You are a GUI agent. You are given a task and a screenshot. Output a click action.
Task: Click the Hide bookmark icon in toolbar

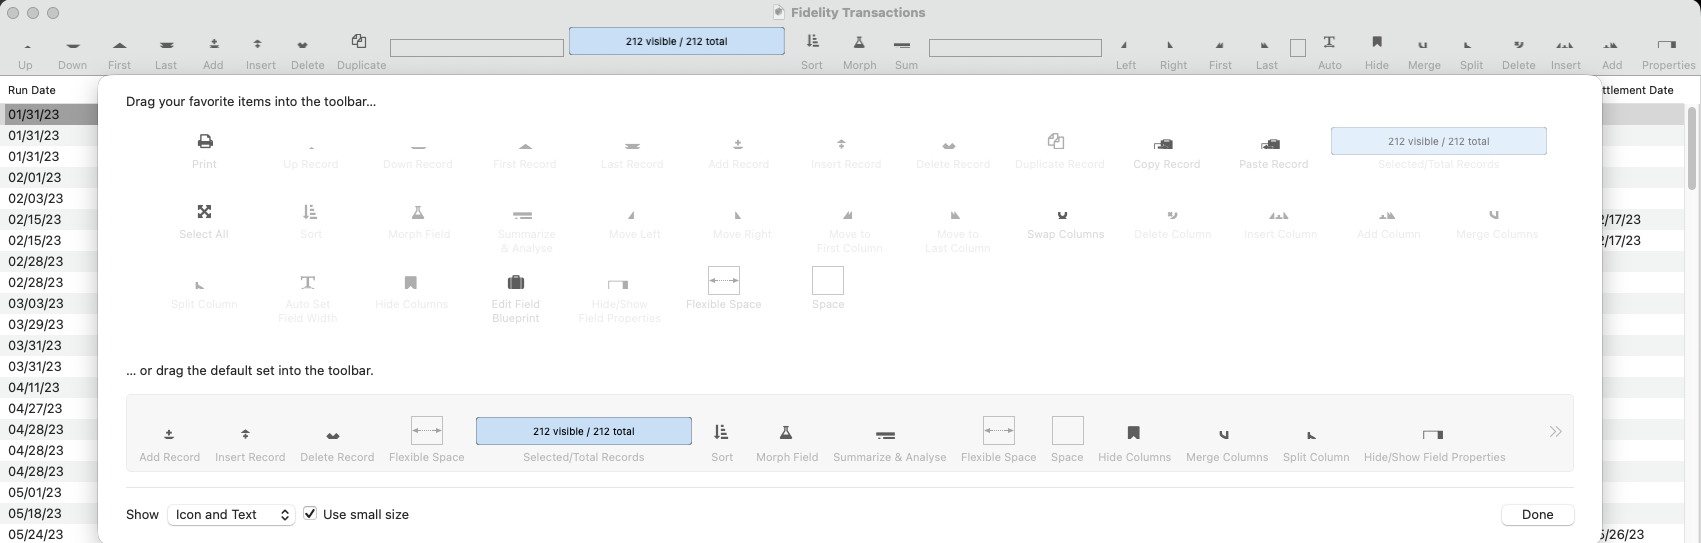coord(1377,42)
